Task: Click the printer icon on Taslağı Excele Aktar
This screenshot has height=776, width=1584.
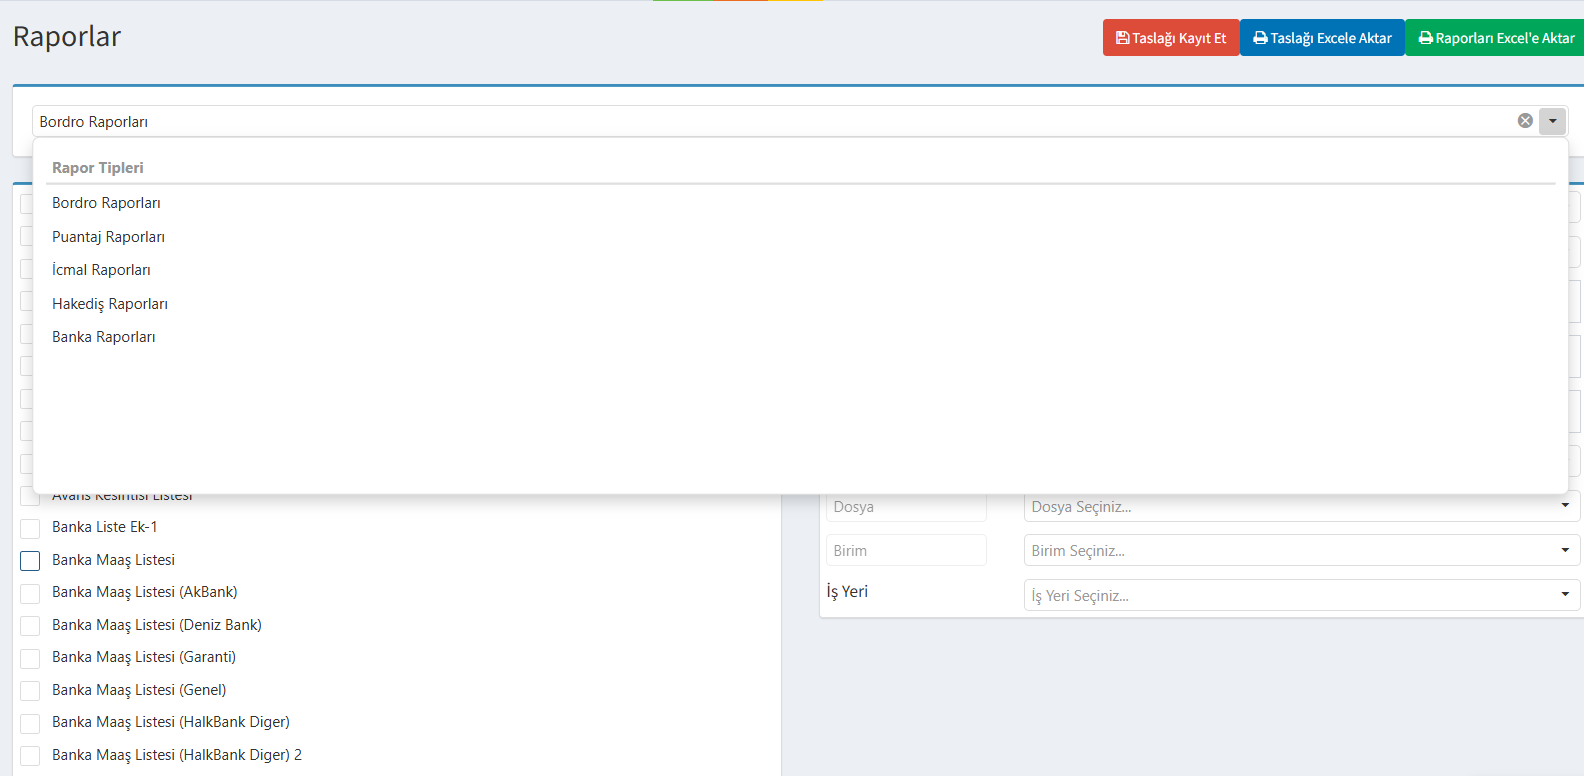Action: [1260, 38]
